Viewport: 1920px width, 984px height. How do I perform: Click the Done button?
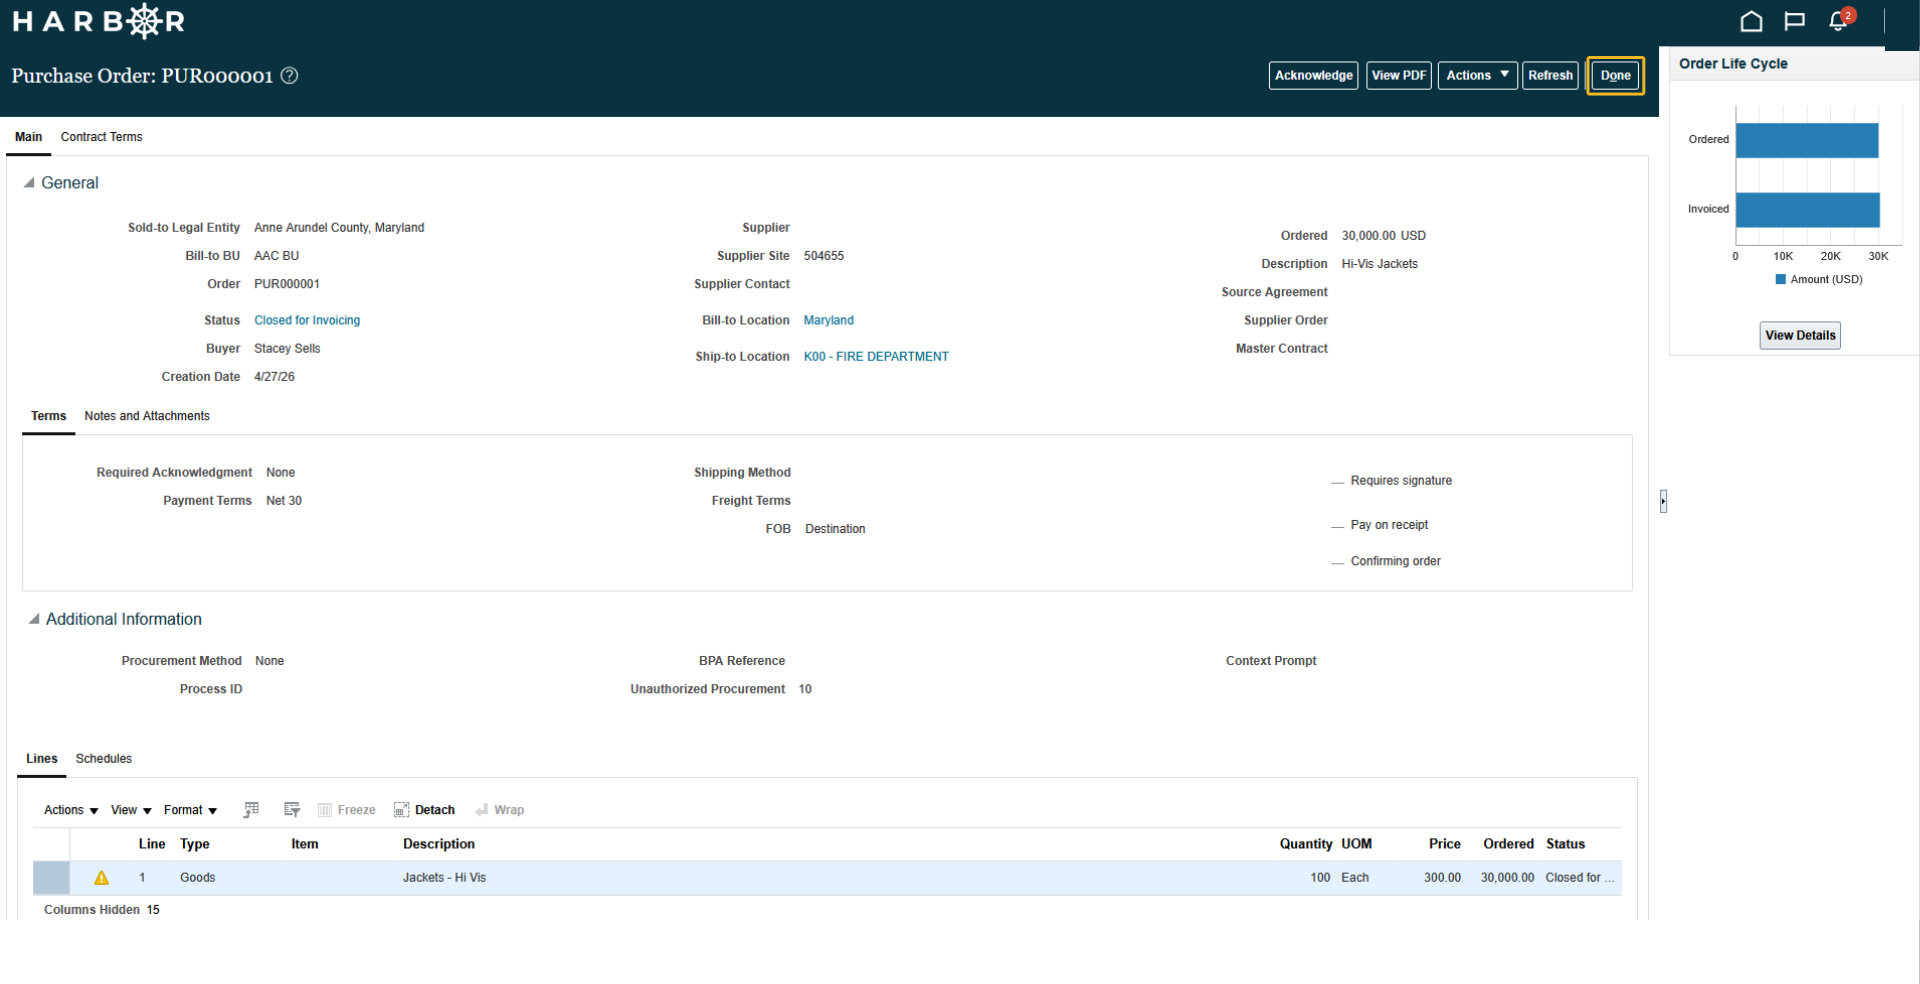click(x=1615, y=76)
